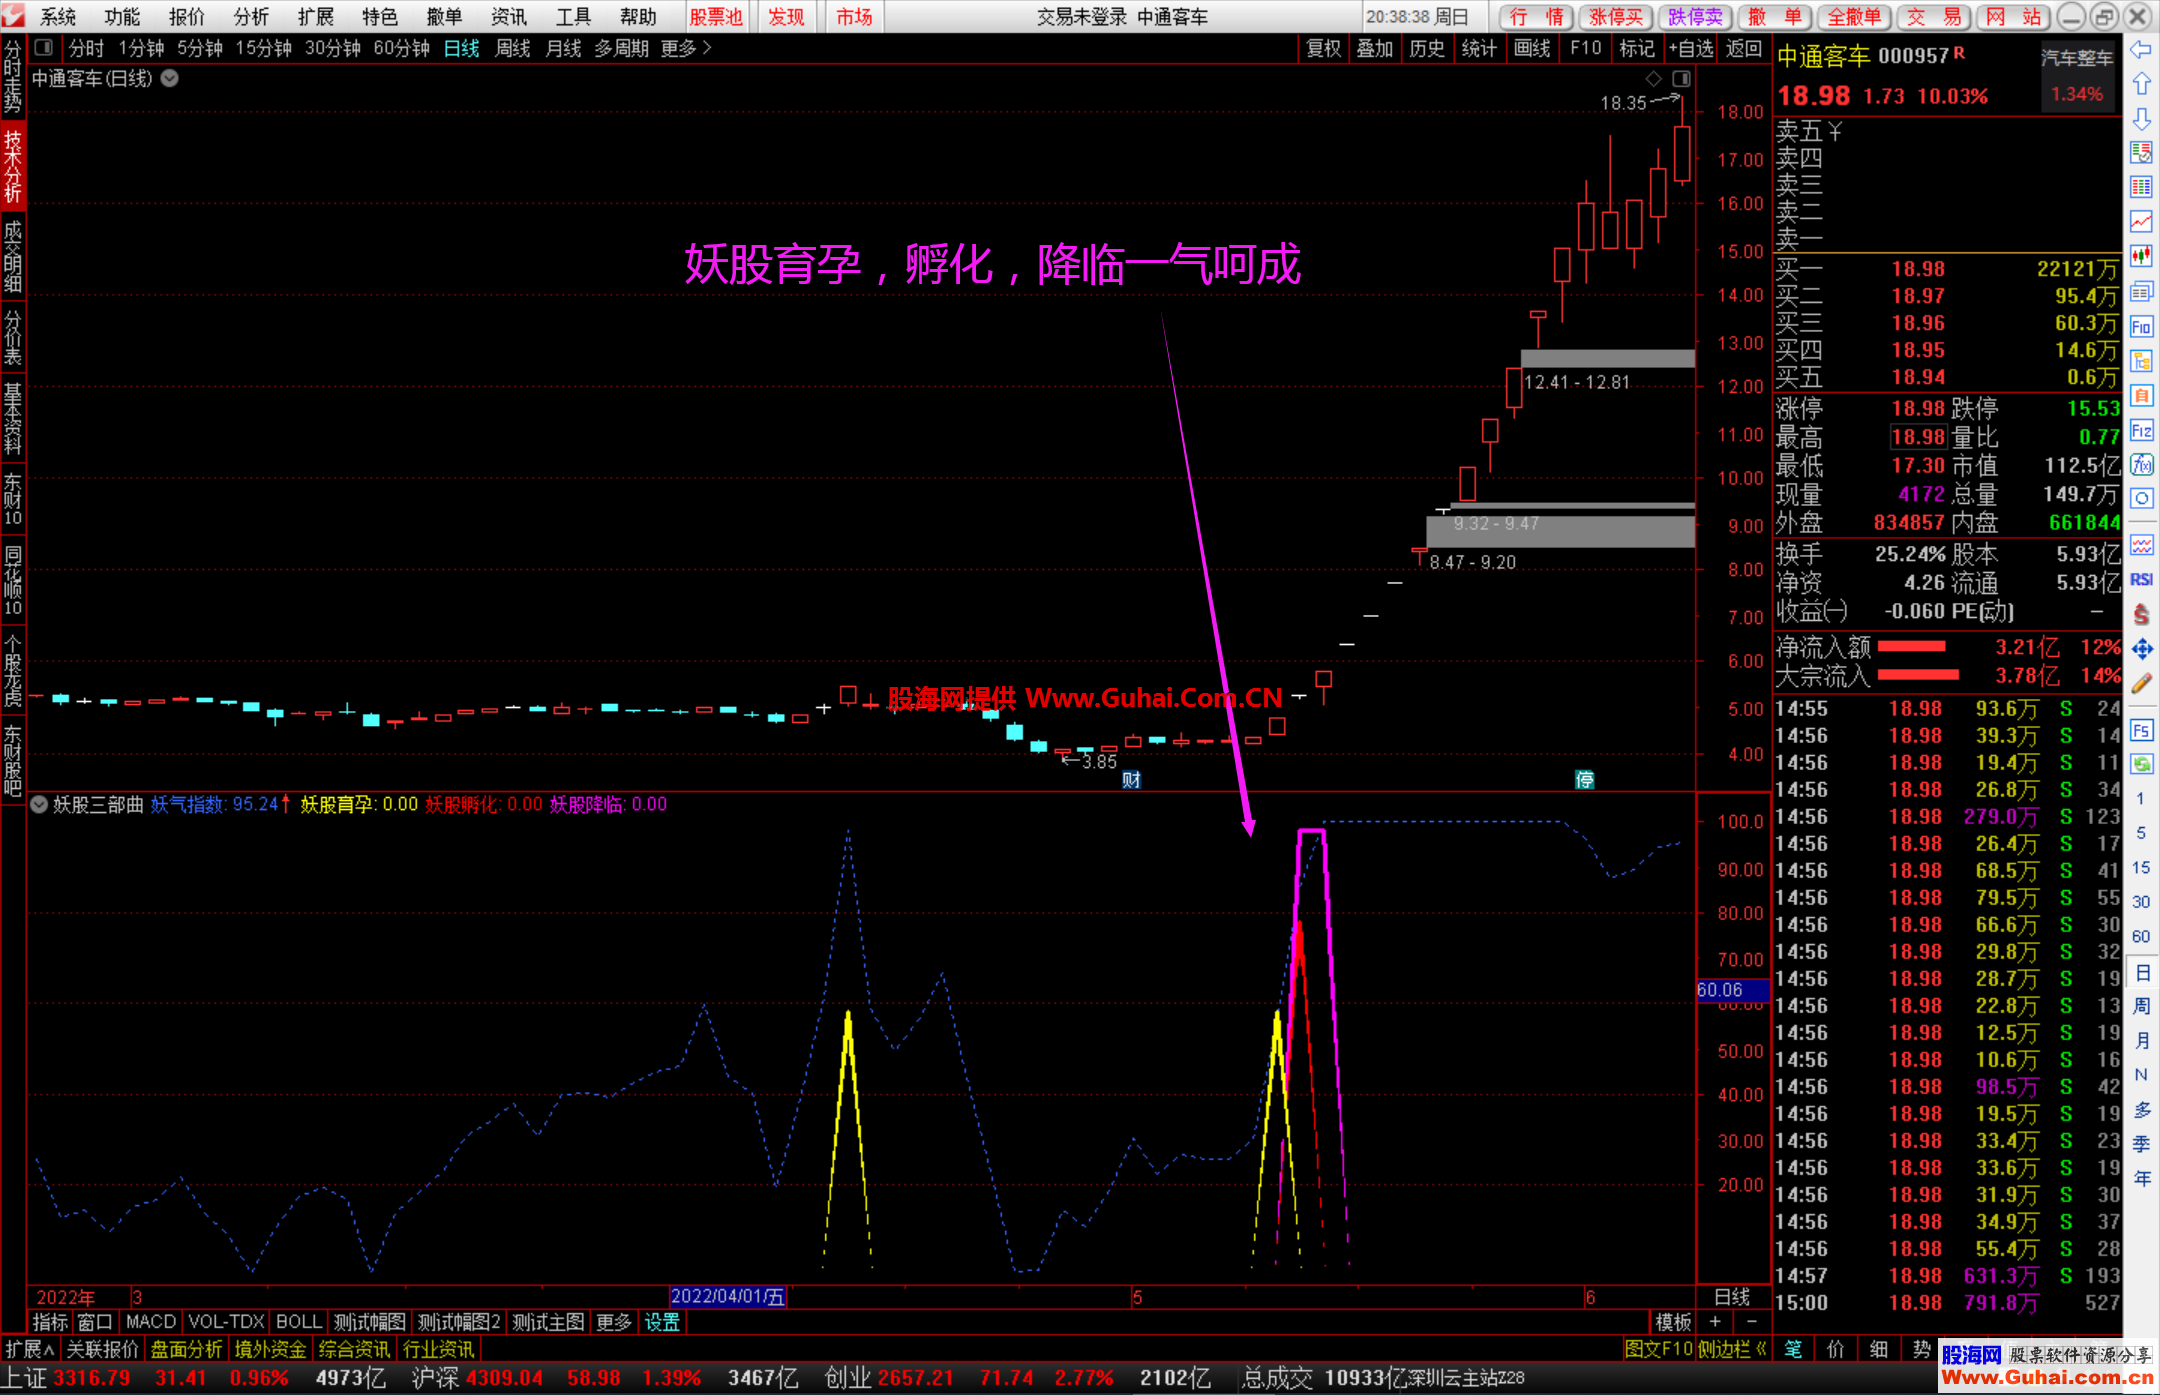Image resolution: width=2160 pixels, height=1395 pixels.
Task: Open the trend line chart icon in sidebar
Action: pos(2141,221)
